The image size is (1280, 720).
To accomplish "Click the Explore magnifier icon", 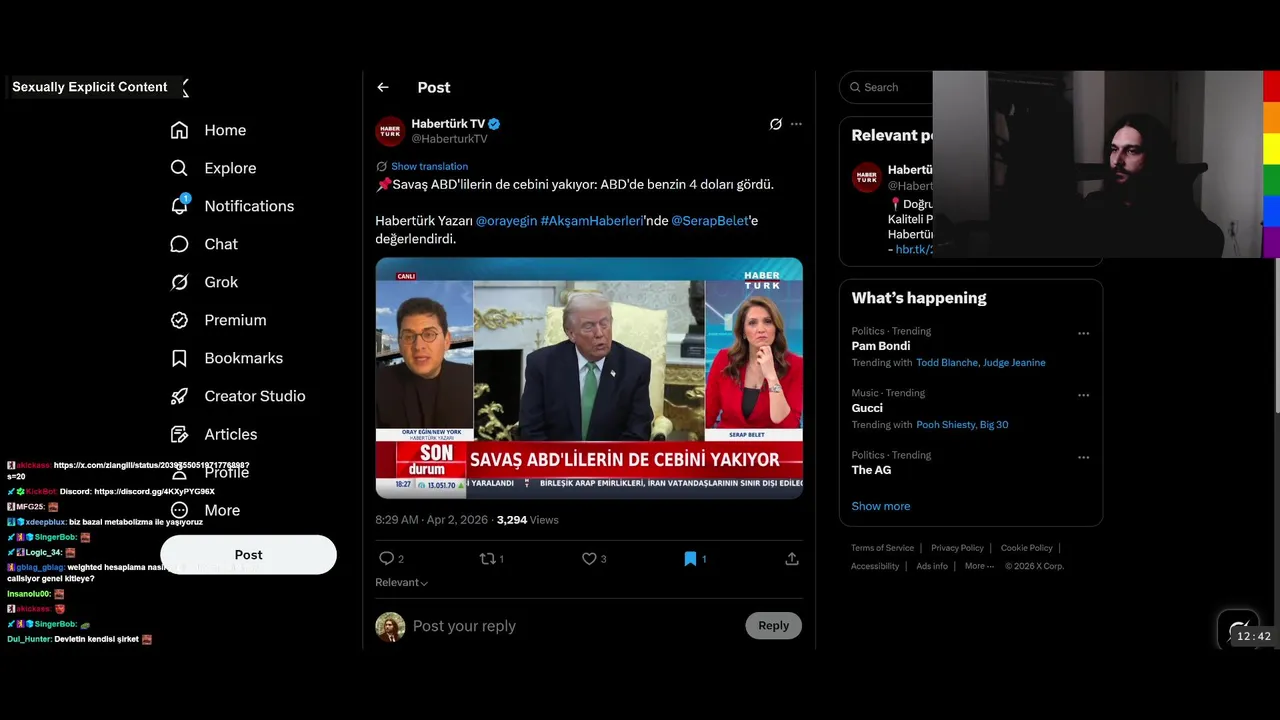I will [x=179, y=168].
